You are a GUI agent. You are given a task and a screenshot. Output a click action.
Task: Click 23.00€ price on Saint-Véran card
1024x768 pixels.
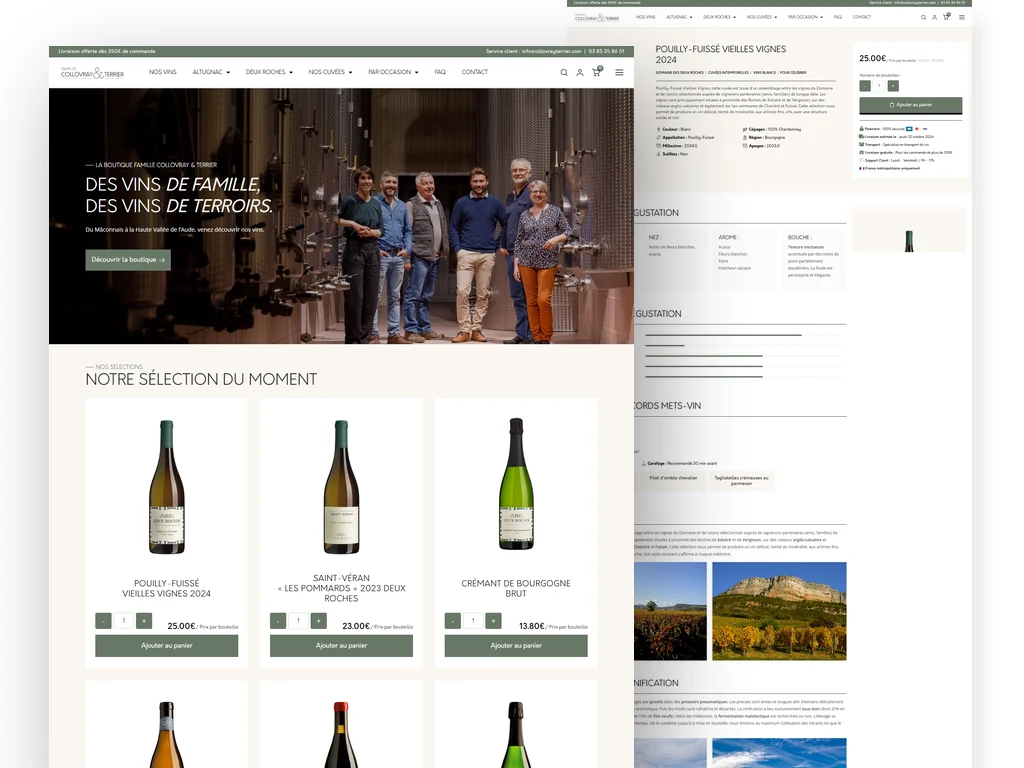(356, 626)
